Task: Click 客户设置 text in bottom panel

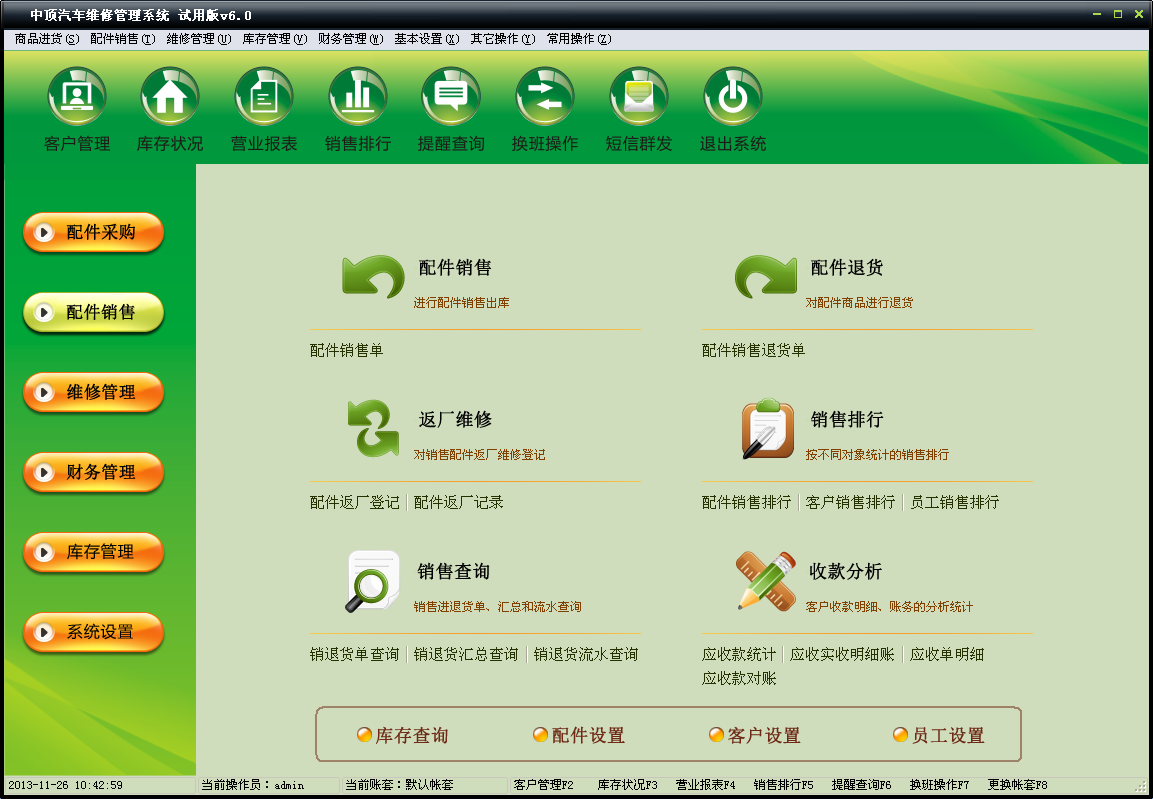Action: click(764, 735)
